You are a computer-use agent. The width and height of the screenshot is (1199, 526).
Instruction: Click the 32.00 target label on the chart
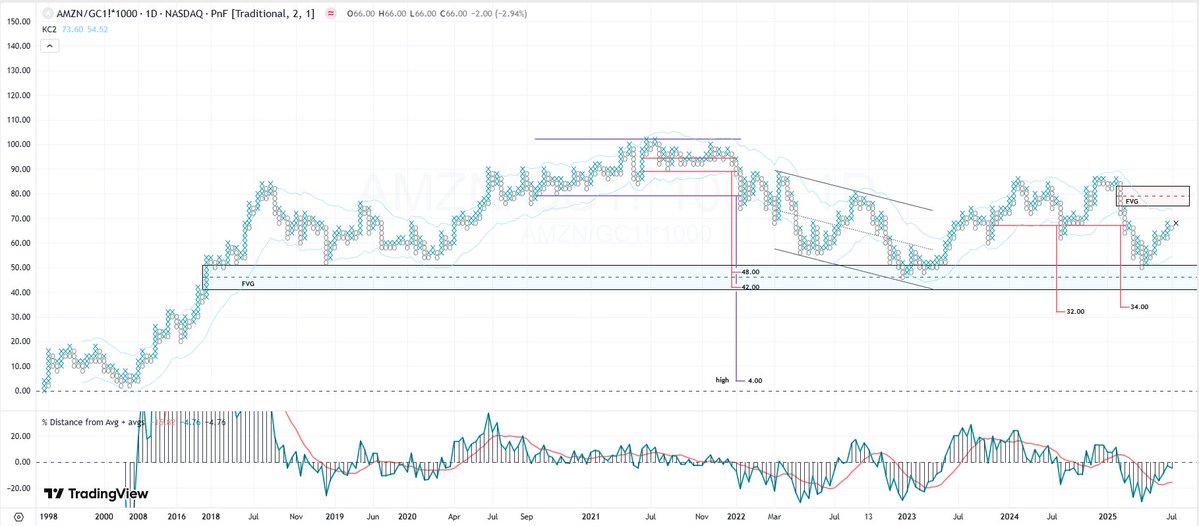click(1075, 311)
